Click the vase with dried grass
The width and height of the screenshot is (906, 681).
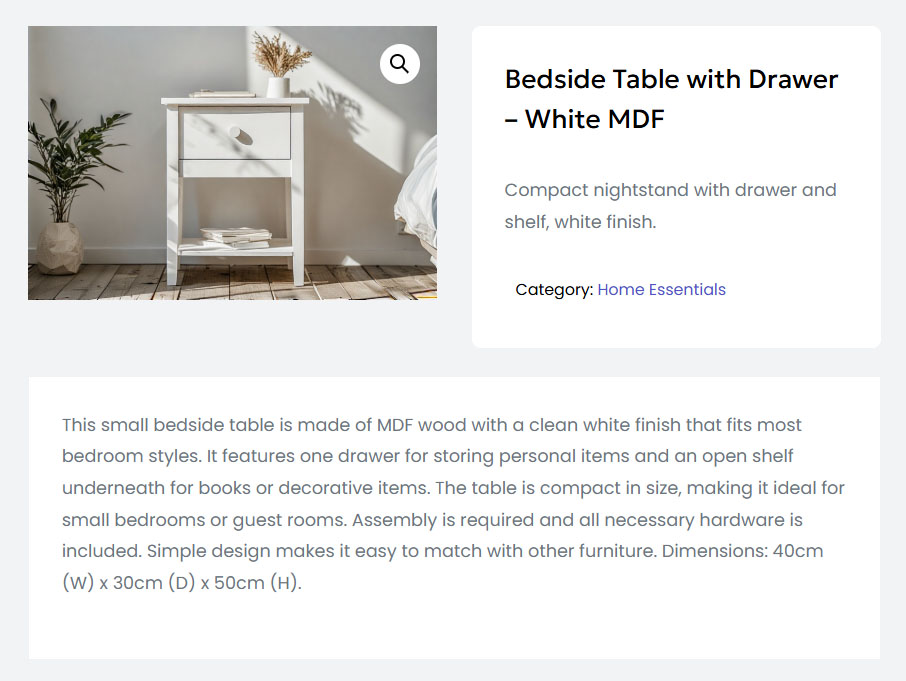277,70
